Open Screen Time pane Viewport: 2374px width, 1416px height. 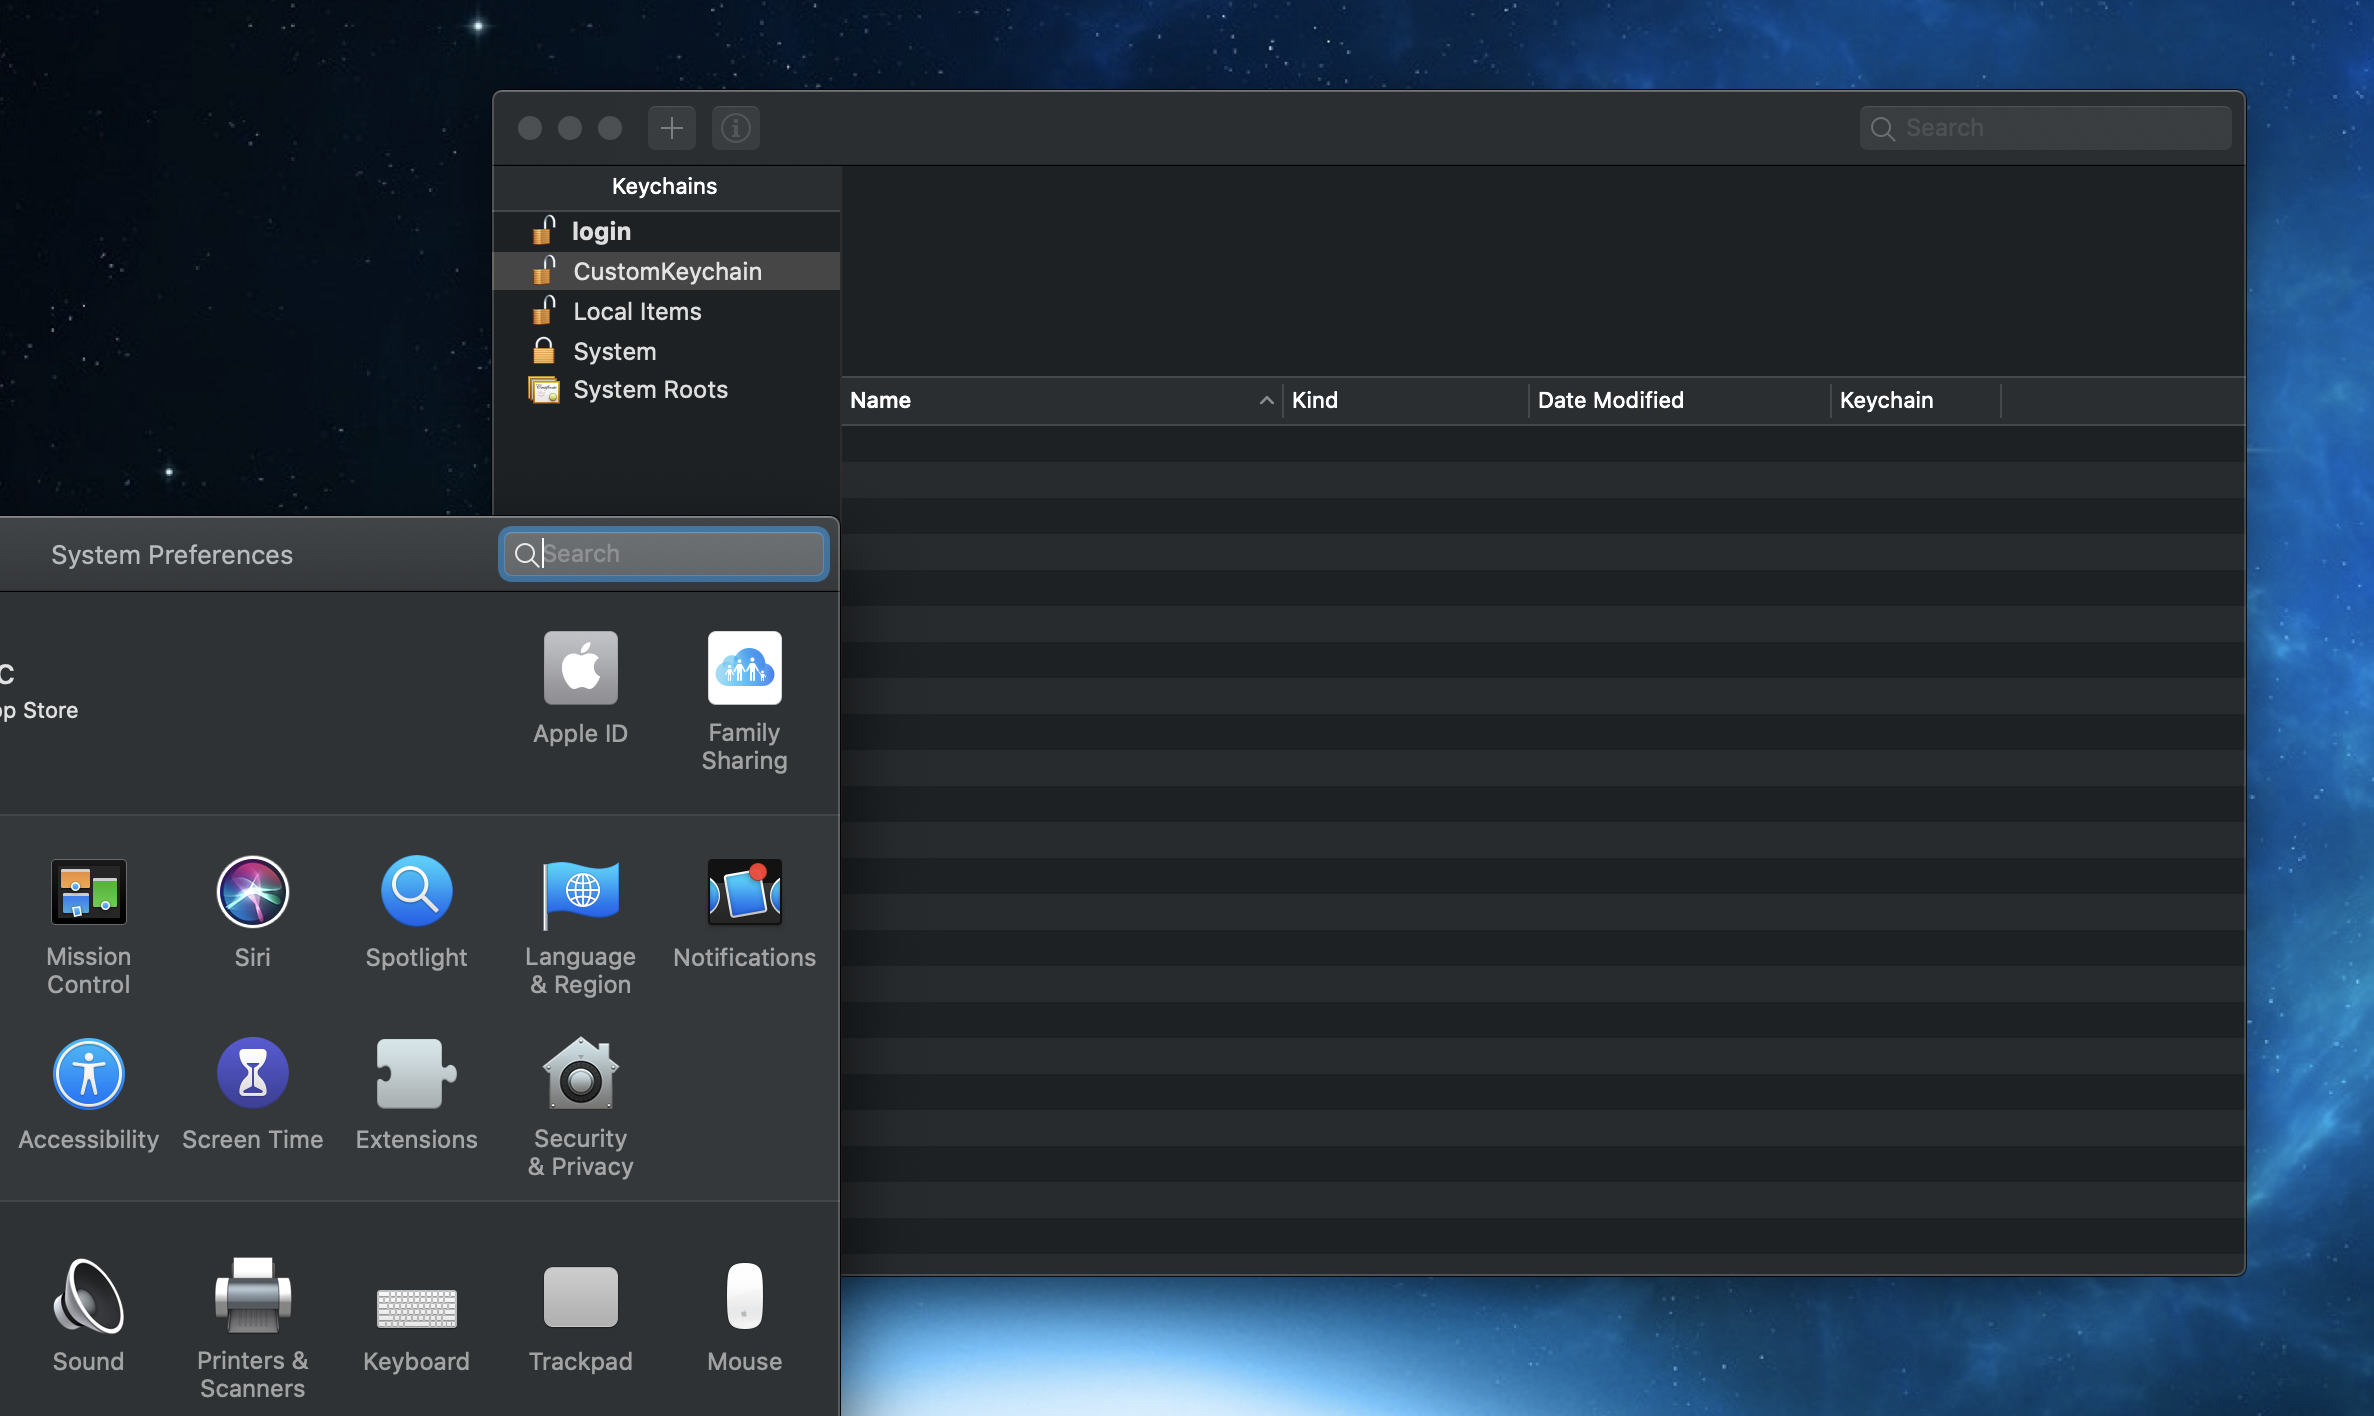252,1074
